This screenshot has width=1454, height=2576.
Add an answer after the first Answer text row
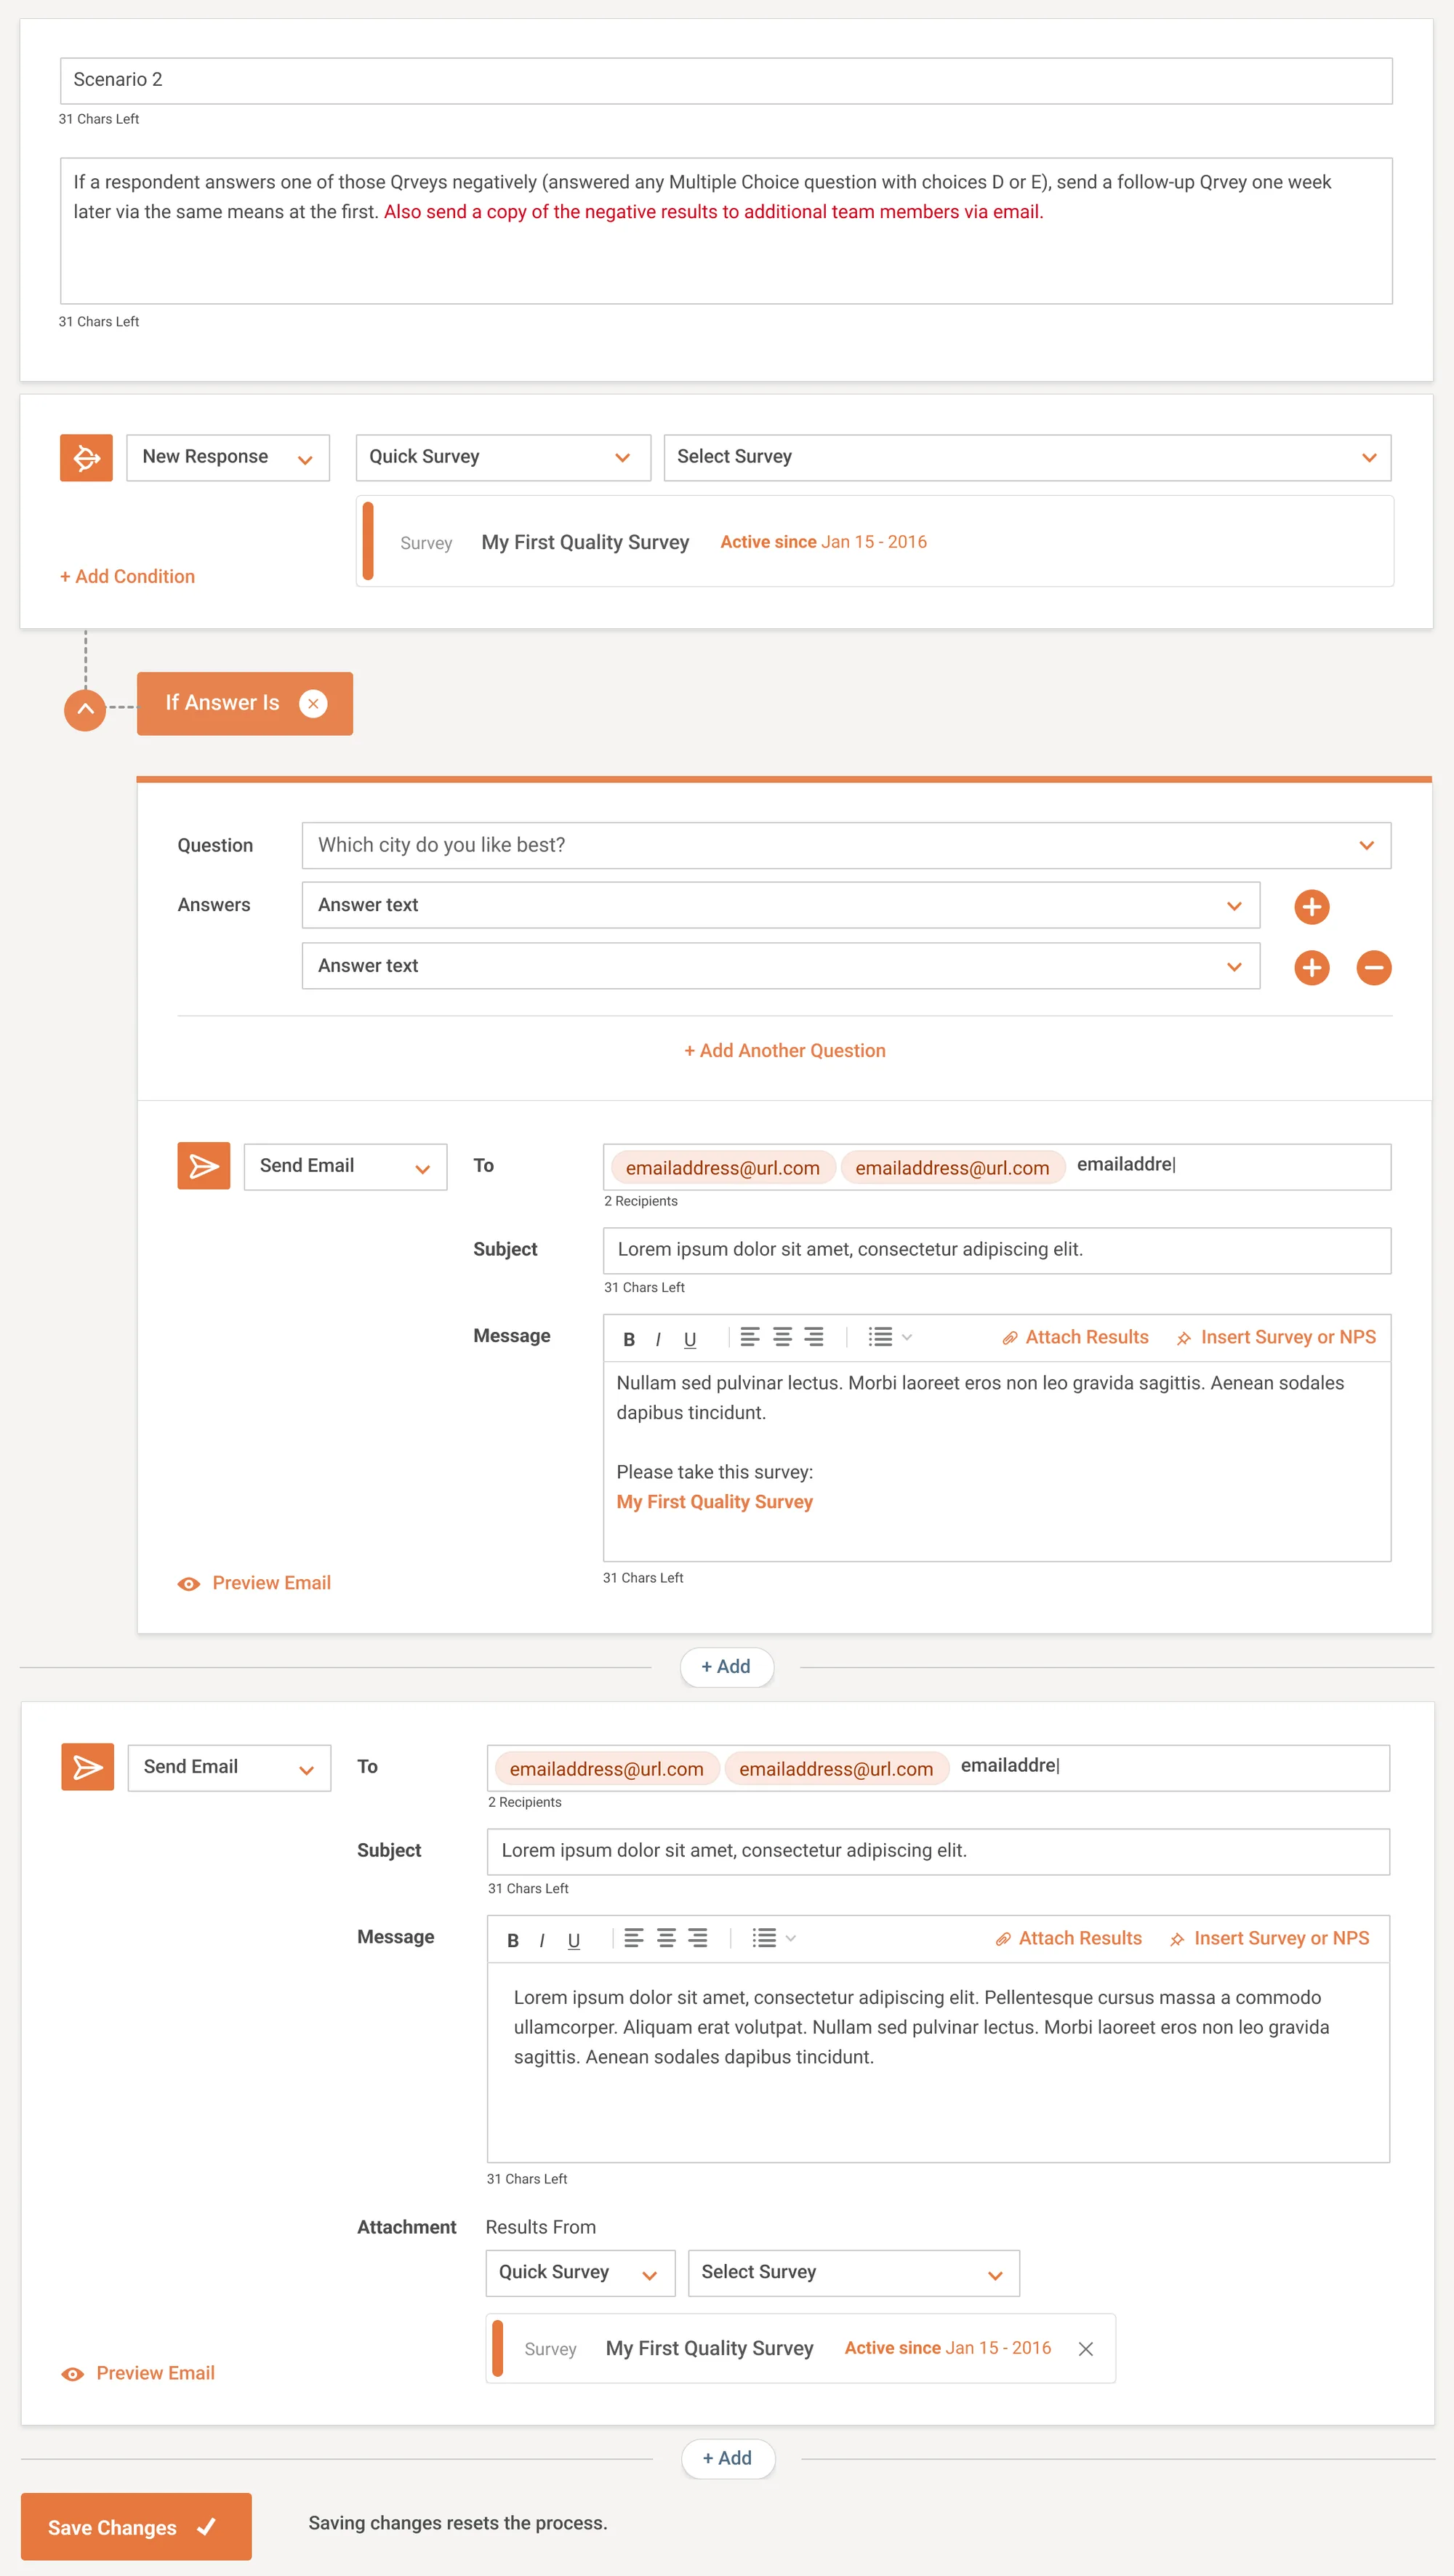coord(1311,906)
